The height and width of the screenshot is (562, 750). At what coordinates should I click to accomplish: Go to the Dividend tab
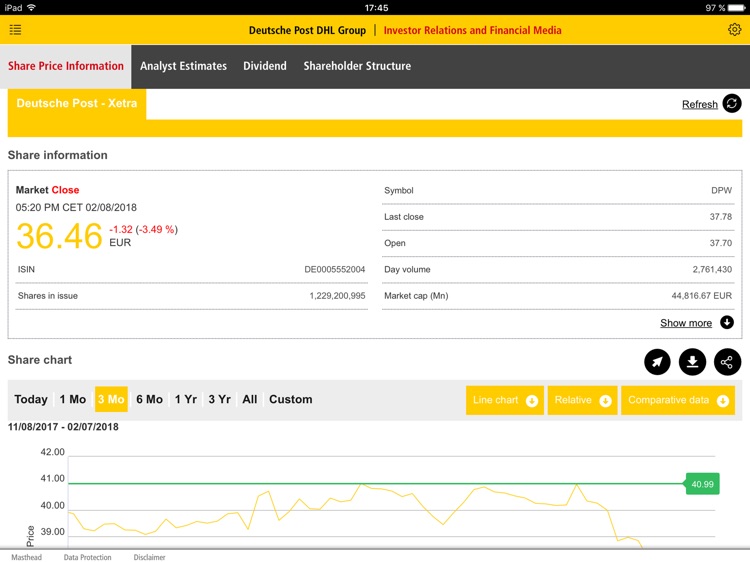pyautogui.click(x=265, y=66)
